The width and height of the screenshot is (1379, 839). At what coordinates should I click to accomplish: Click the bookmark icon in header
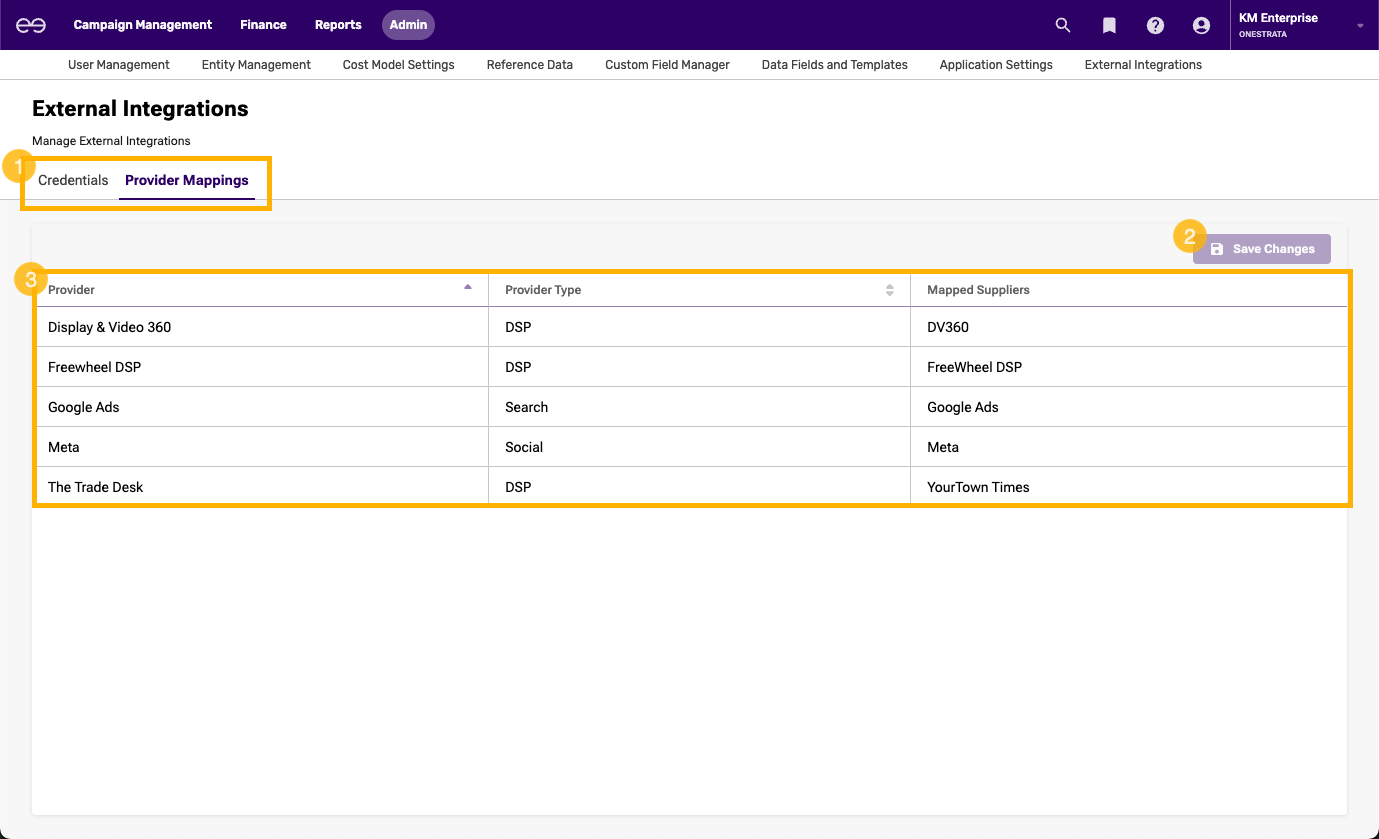click(1109, 25)
